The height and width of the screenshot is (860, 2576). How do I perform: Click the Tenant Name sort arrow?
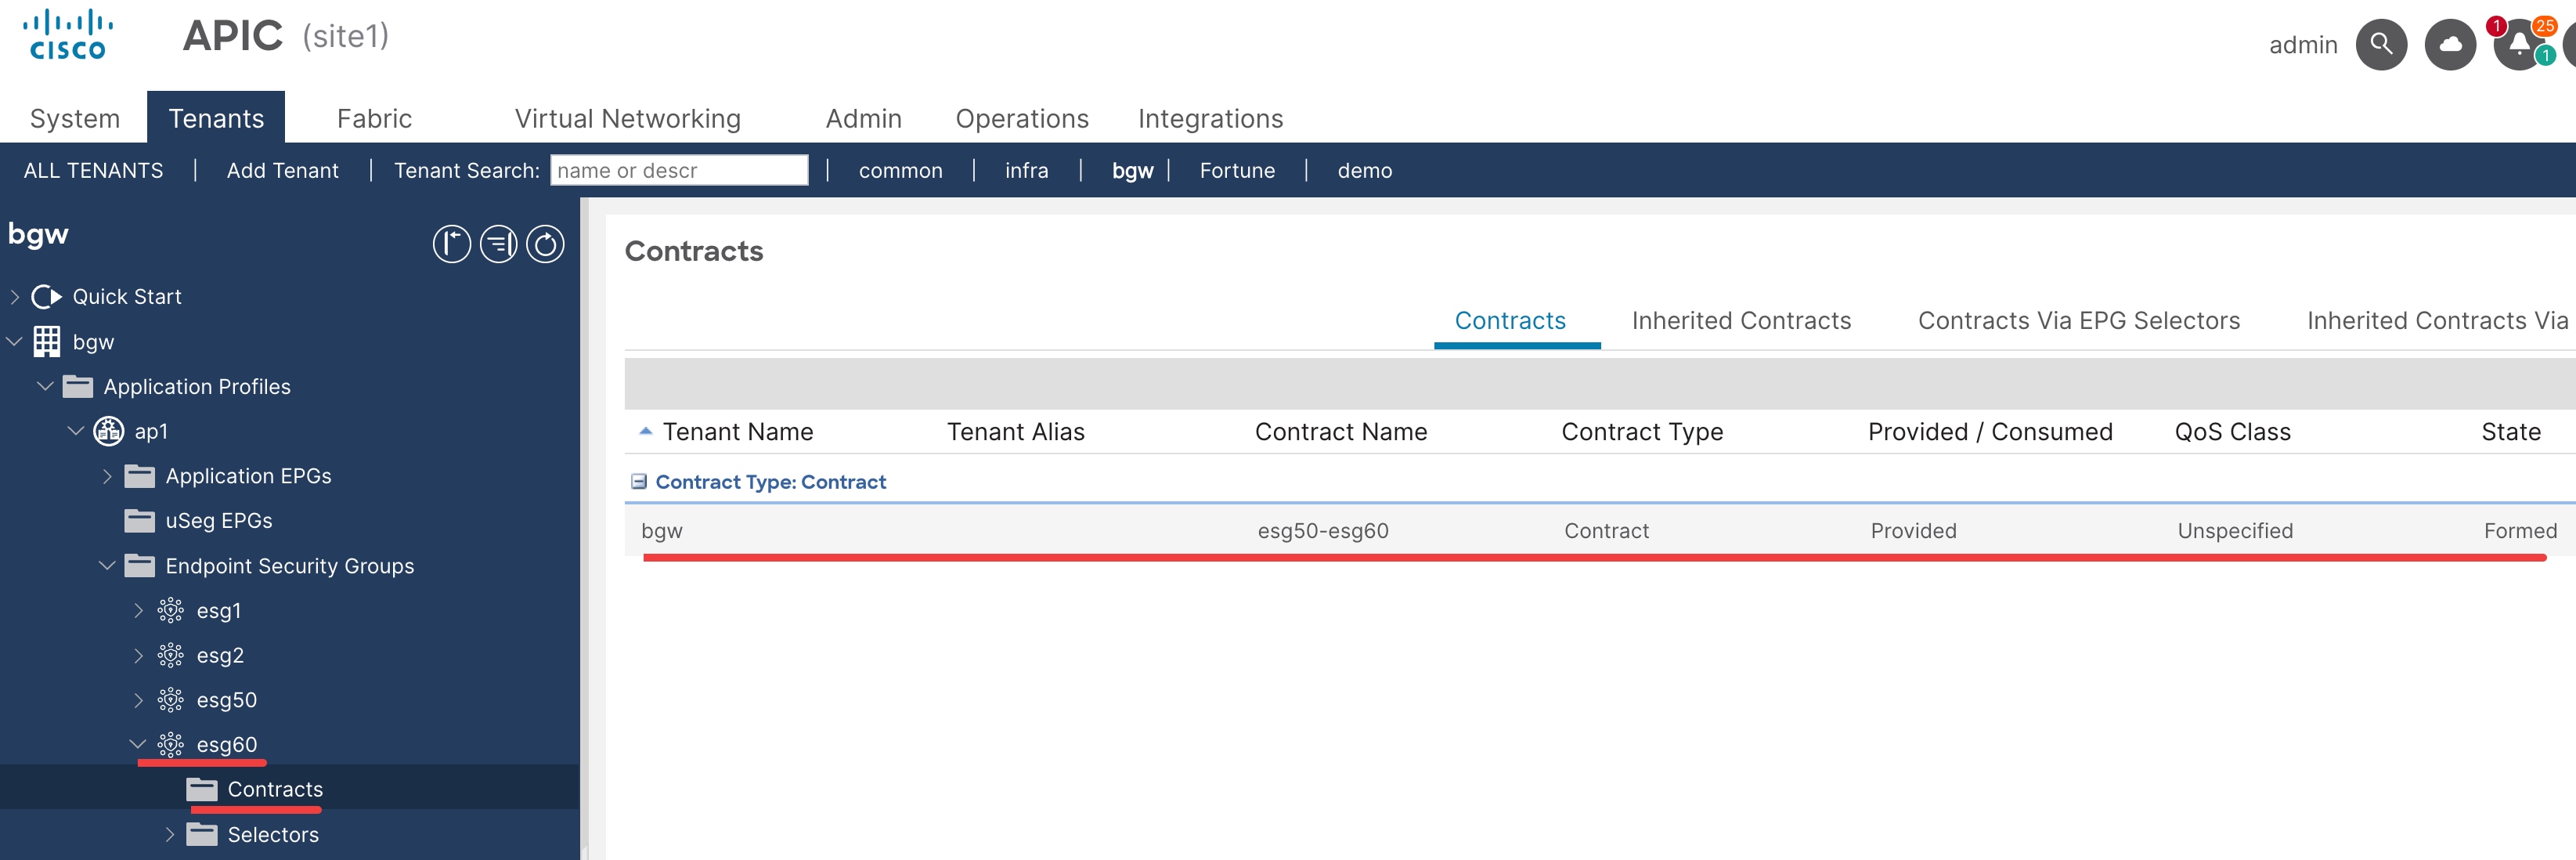(x=645, y=431)
